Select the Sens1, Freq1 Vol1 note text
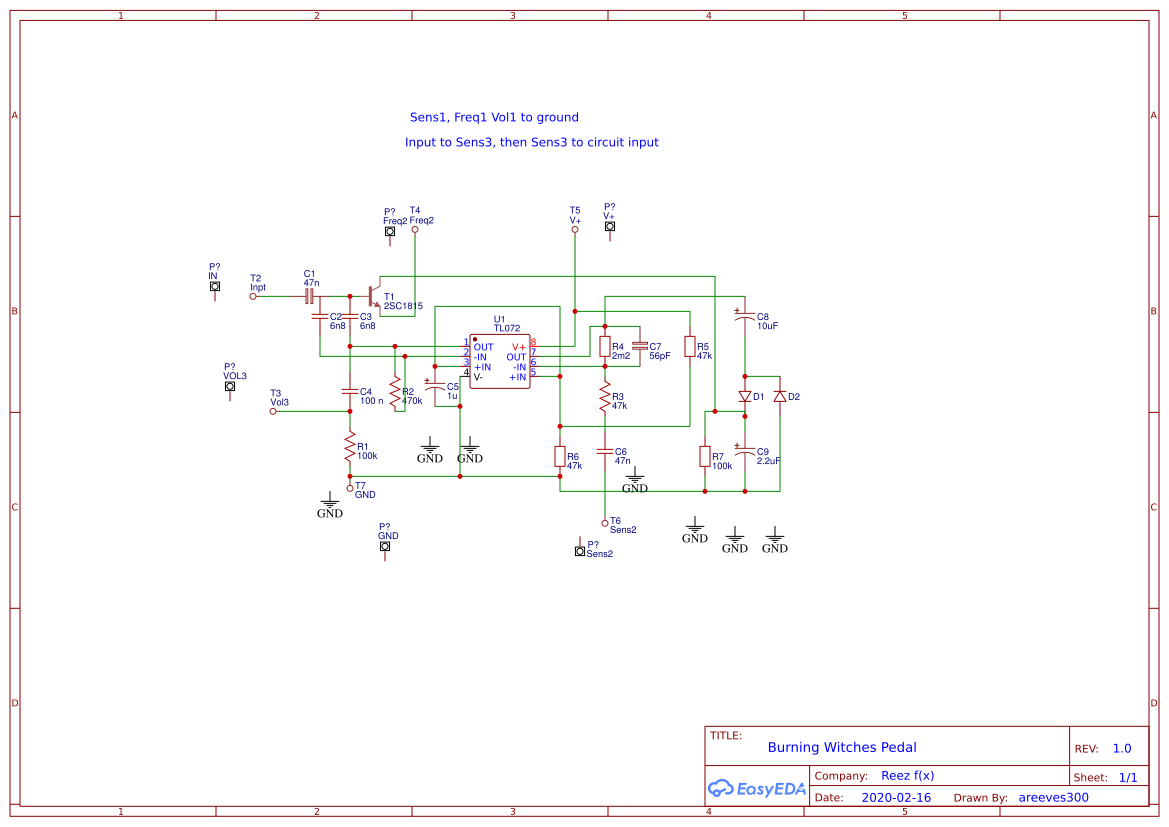Image resolution: width=1169 pixels, height=827 pixels. pos(494,117)
